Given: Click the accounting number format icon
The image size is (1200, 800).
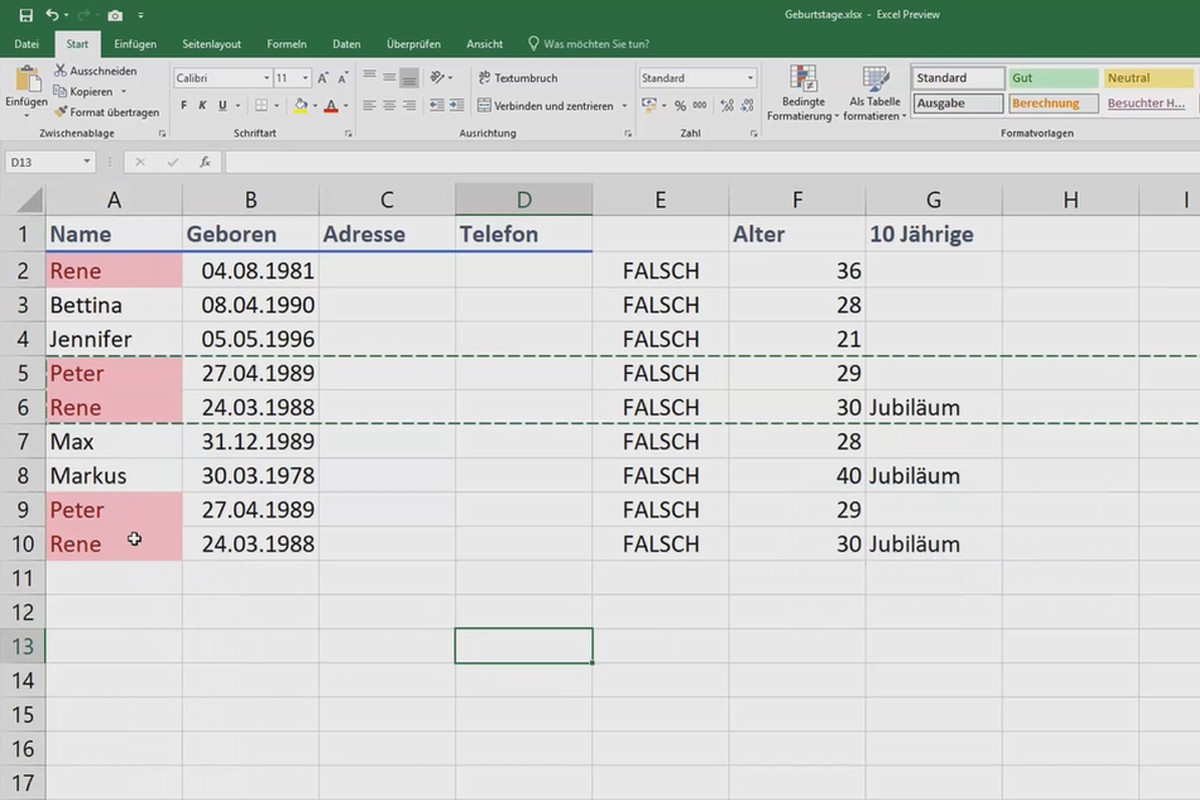Looking at the screenshot, I should tap(648, 105).
